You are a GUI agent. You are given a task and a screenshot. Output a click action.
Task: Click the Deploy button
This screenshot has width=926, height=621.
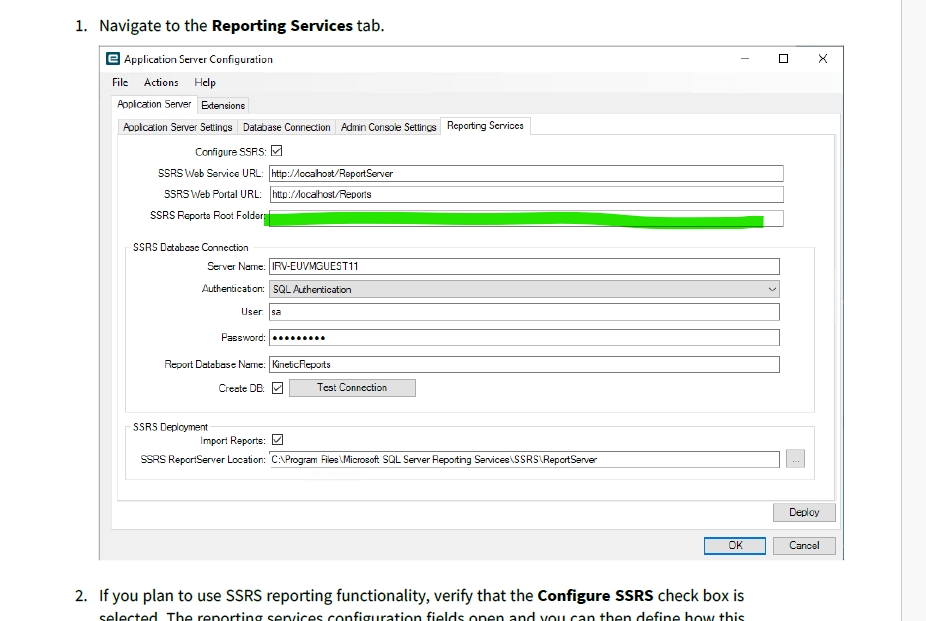click(804, 512)
